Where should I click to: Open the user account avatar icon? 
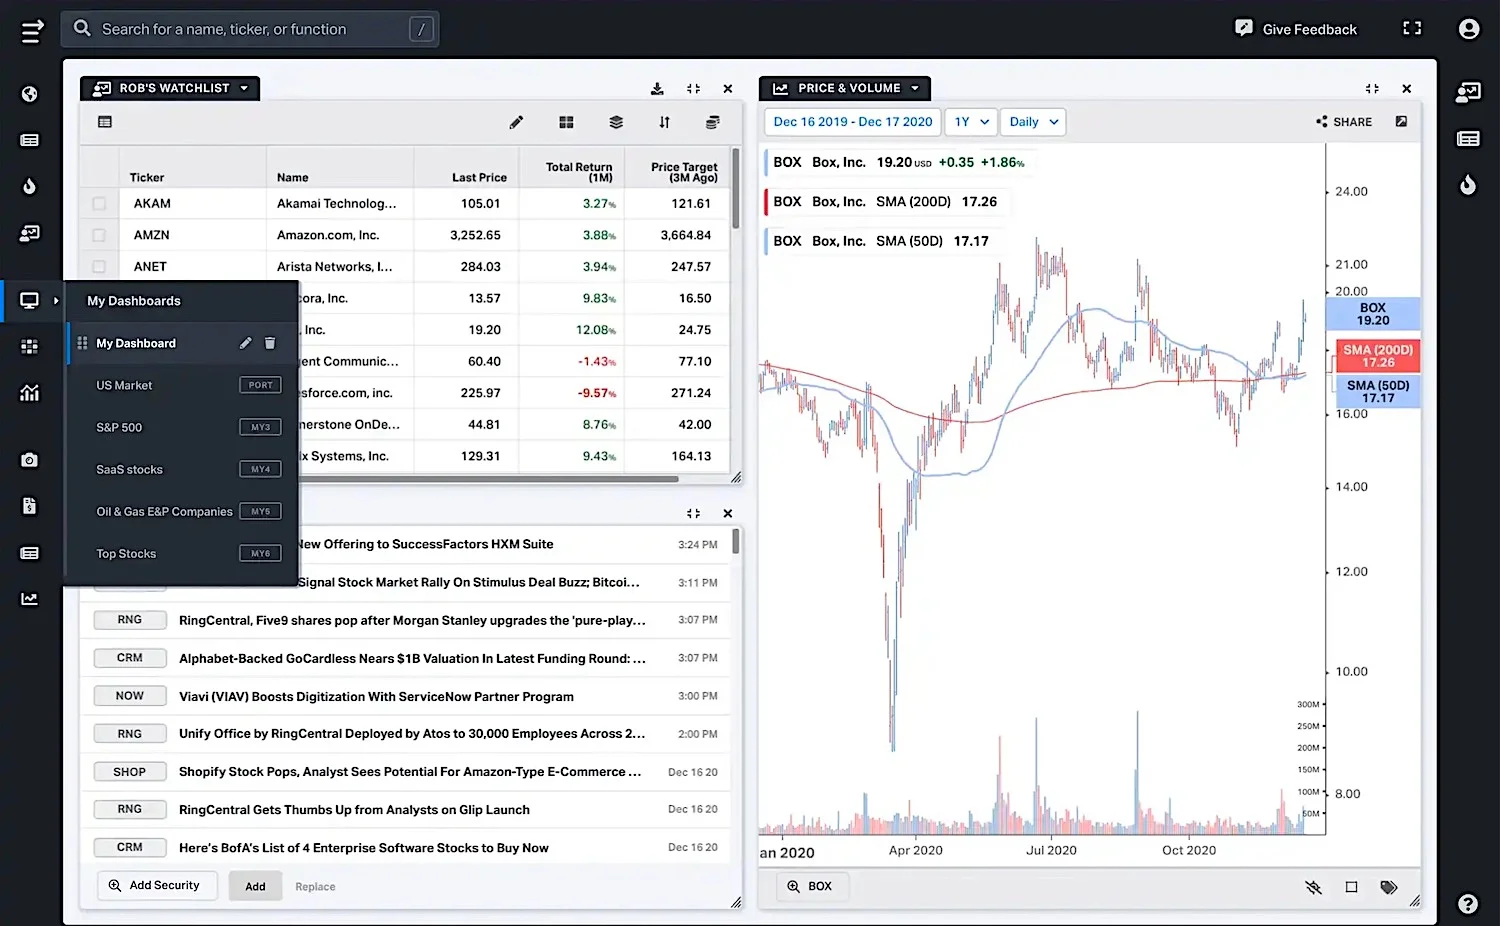coord(1469,29)
